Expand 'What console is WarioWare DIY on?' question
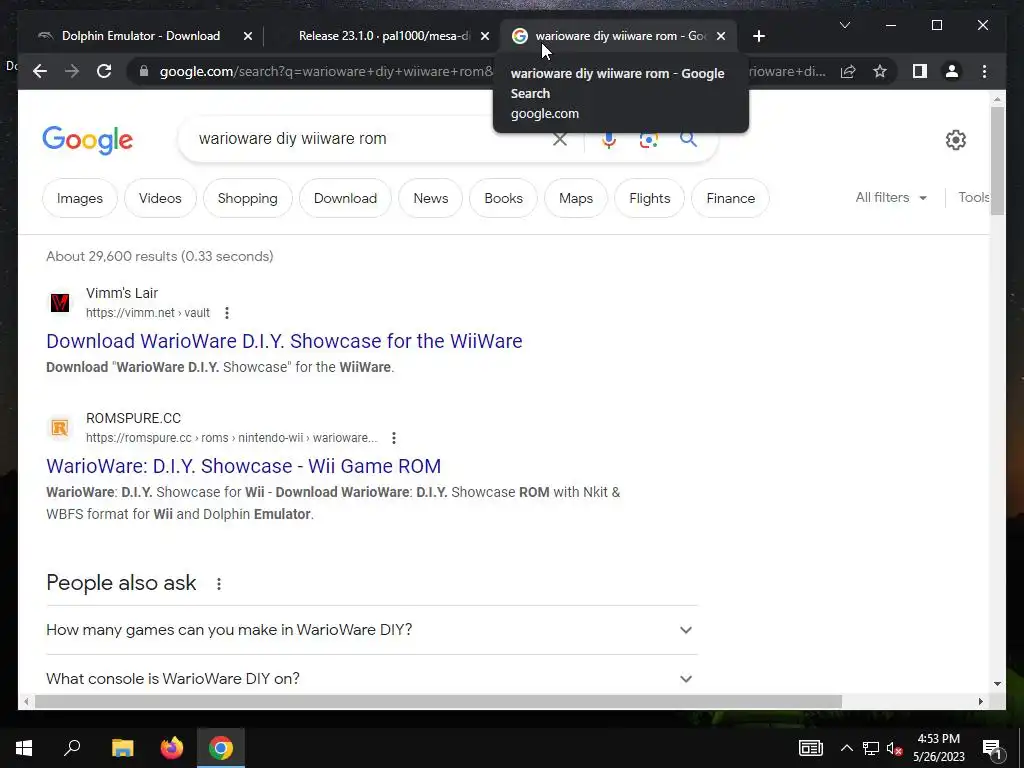The width and height of the screenshot is (1024, 768). click(x=372, y=679)
